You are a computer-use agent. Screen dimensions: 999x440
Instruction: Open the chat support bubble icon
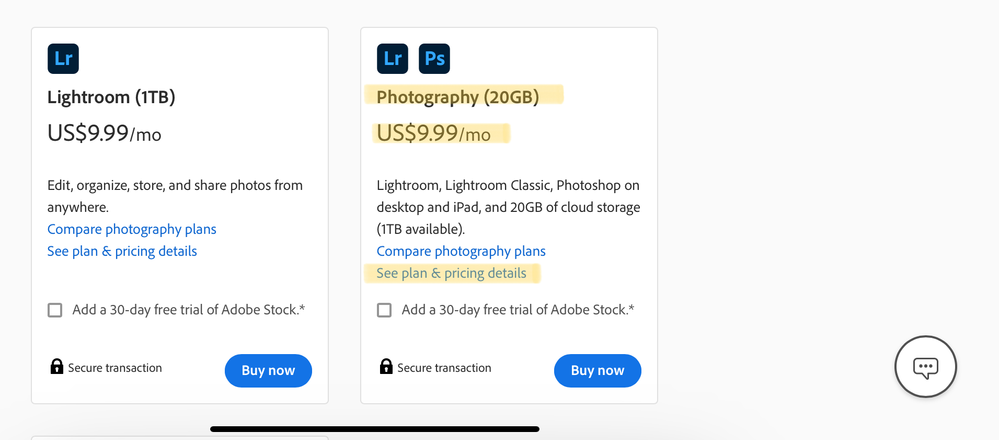(x=925, y=367)
